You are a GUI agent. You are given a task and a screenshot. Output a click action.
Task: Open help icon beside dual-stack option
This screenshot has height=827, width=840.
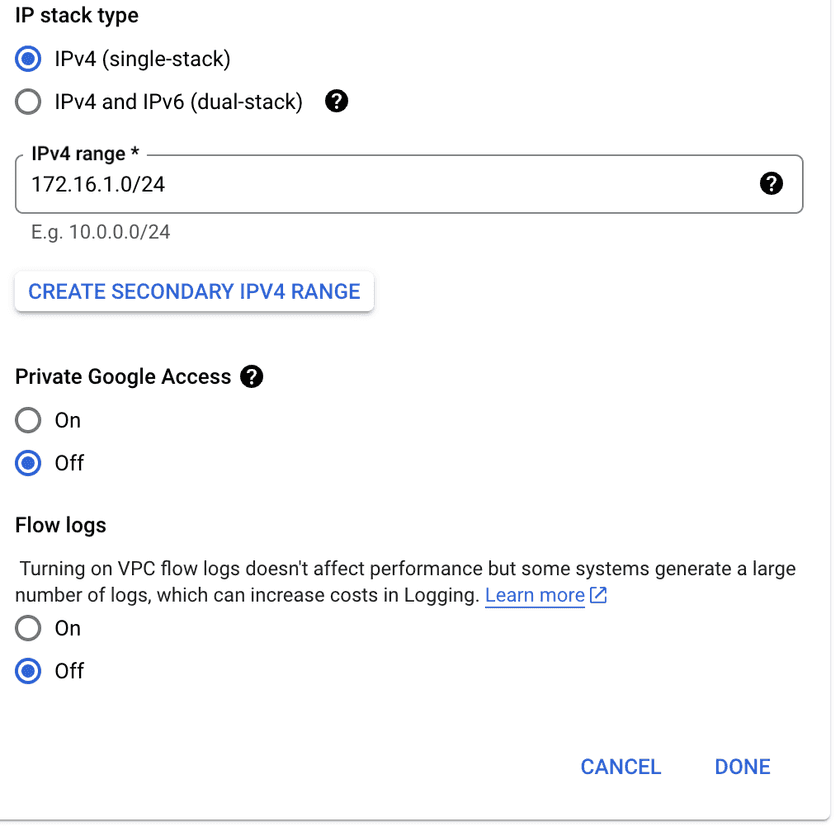pos(337,101)
